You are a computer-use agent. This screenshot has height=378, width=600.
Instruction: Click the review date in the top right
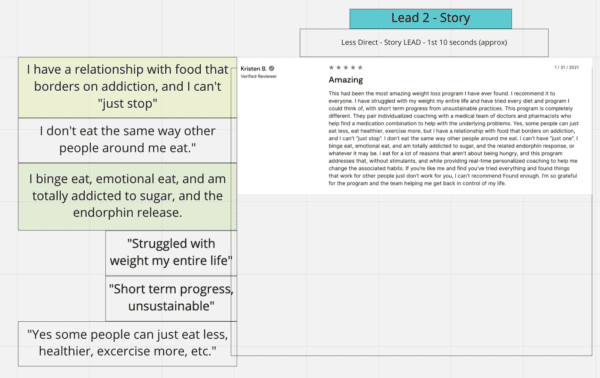click(566, 67)
